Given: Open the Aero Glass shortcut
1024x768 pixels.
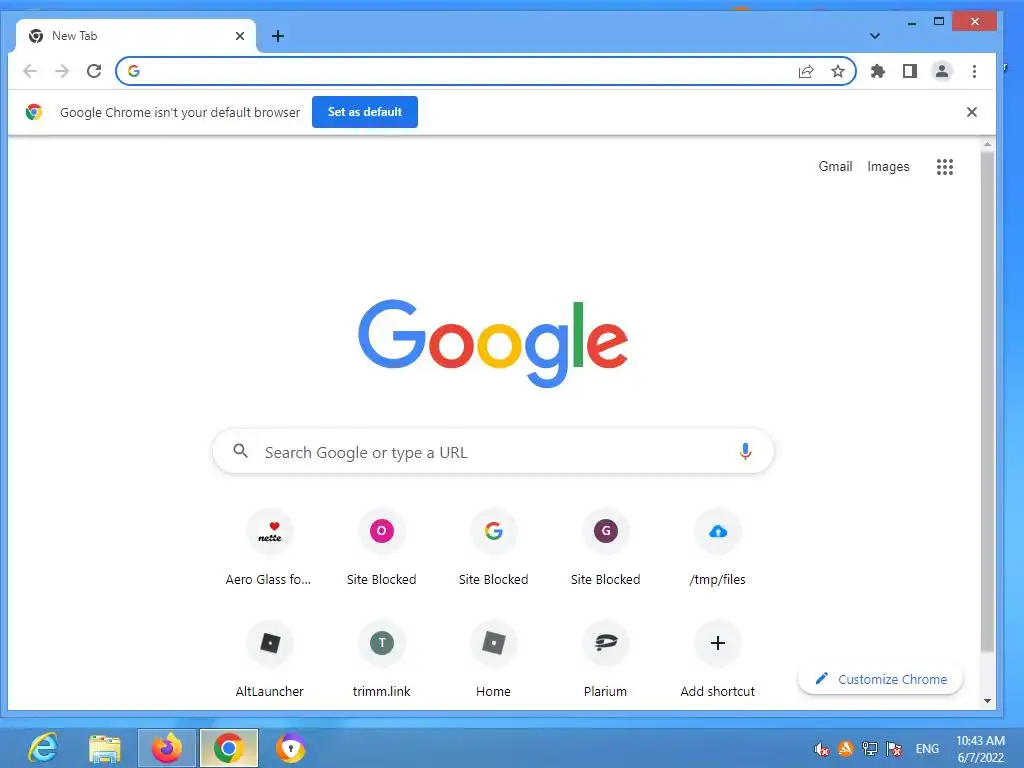Looking at the screenshot, I should pos(269,549).
